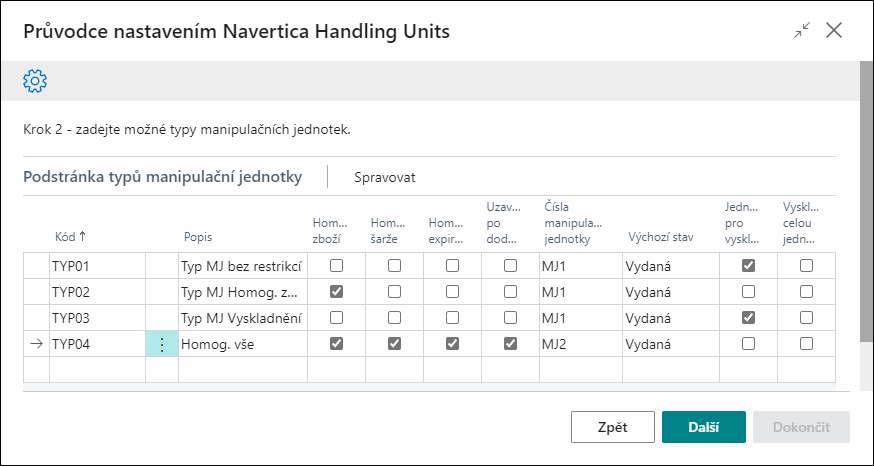Click the MJ2 number series cell

[x=581, y=344]
